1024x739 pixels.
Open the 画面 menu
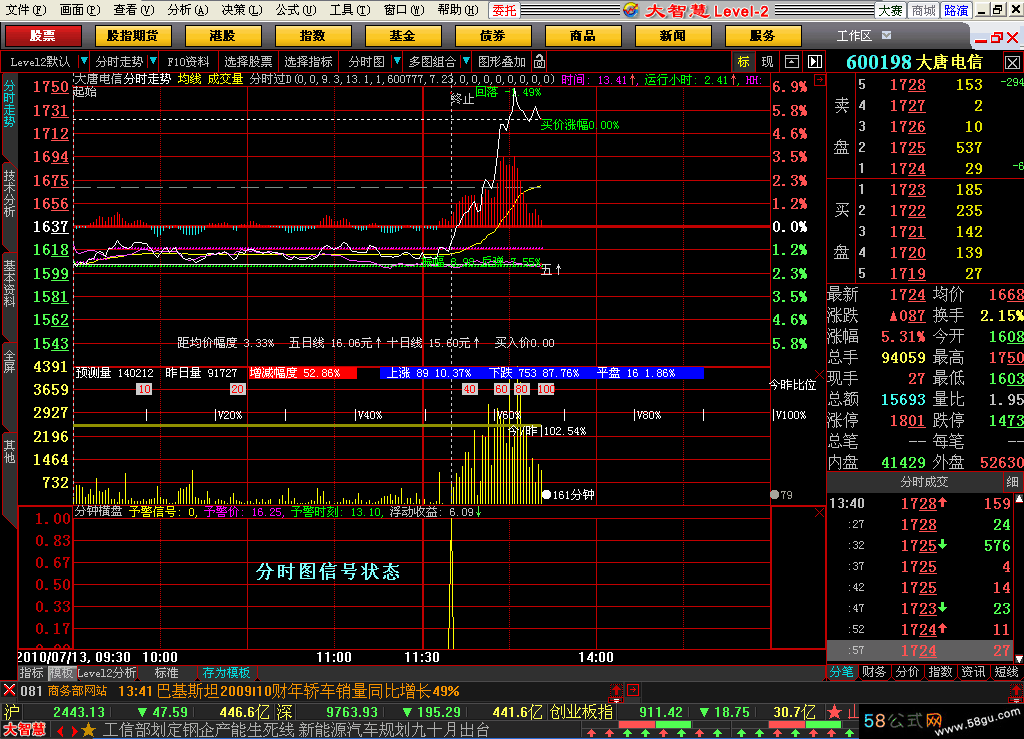point(80,10)
